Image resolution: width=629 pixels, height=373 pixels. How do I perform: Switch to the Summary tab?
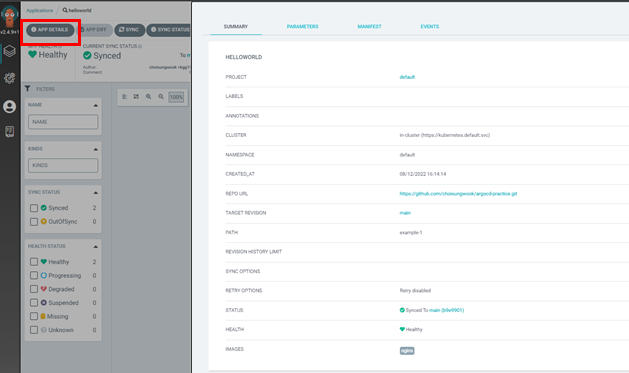pos(236,26)
